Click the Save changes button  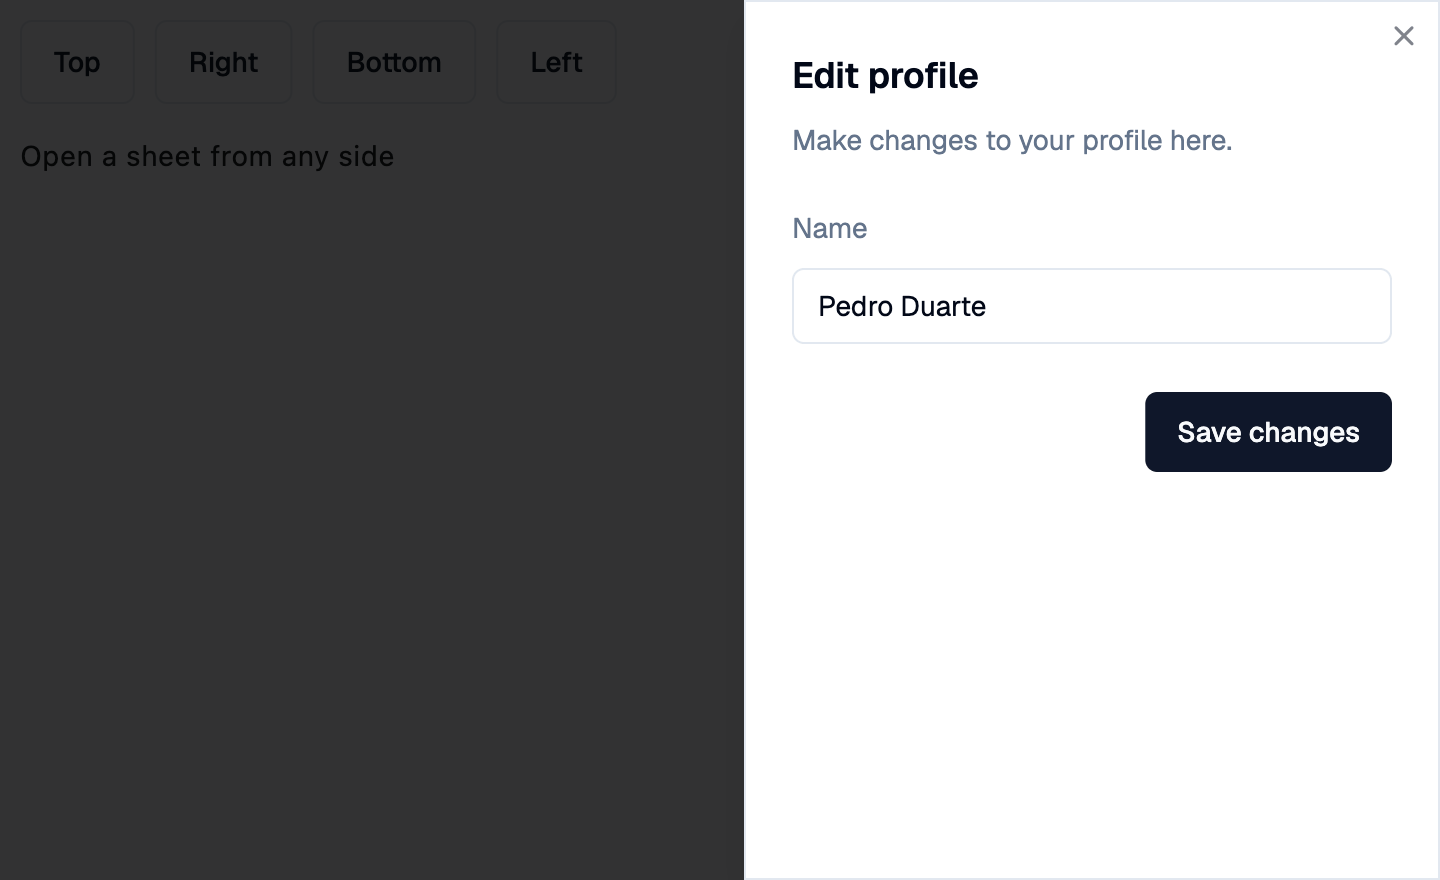(x=1268, y=432)
